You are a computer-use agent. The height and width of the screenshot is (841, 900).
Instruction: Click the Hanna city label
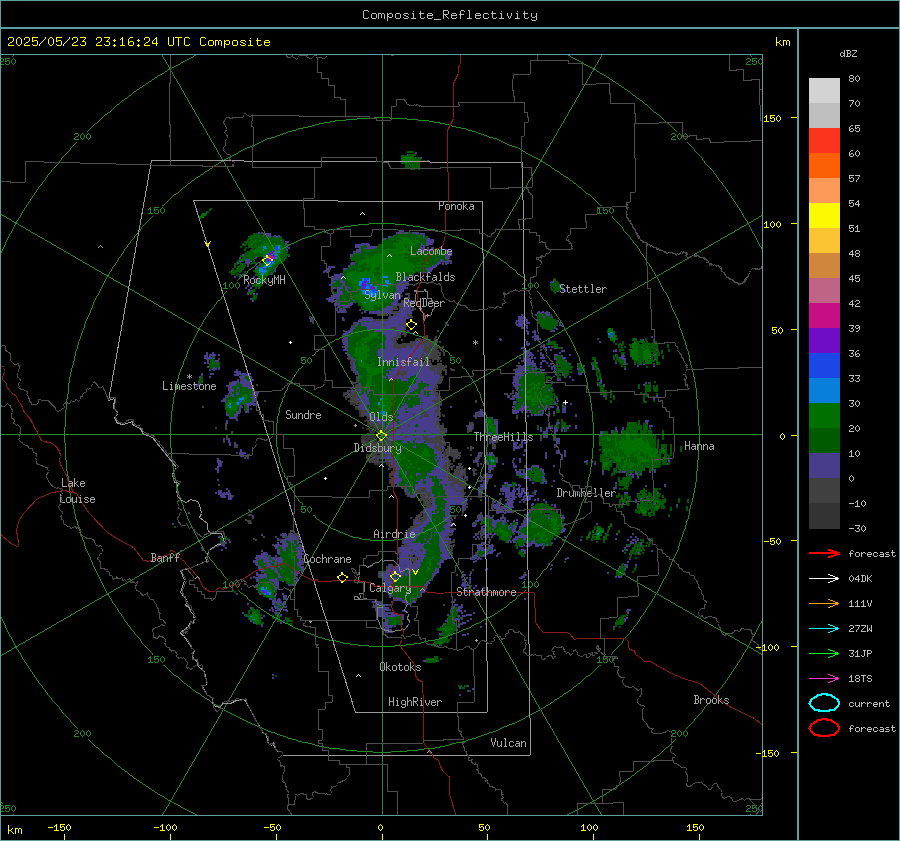(699, 446)
